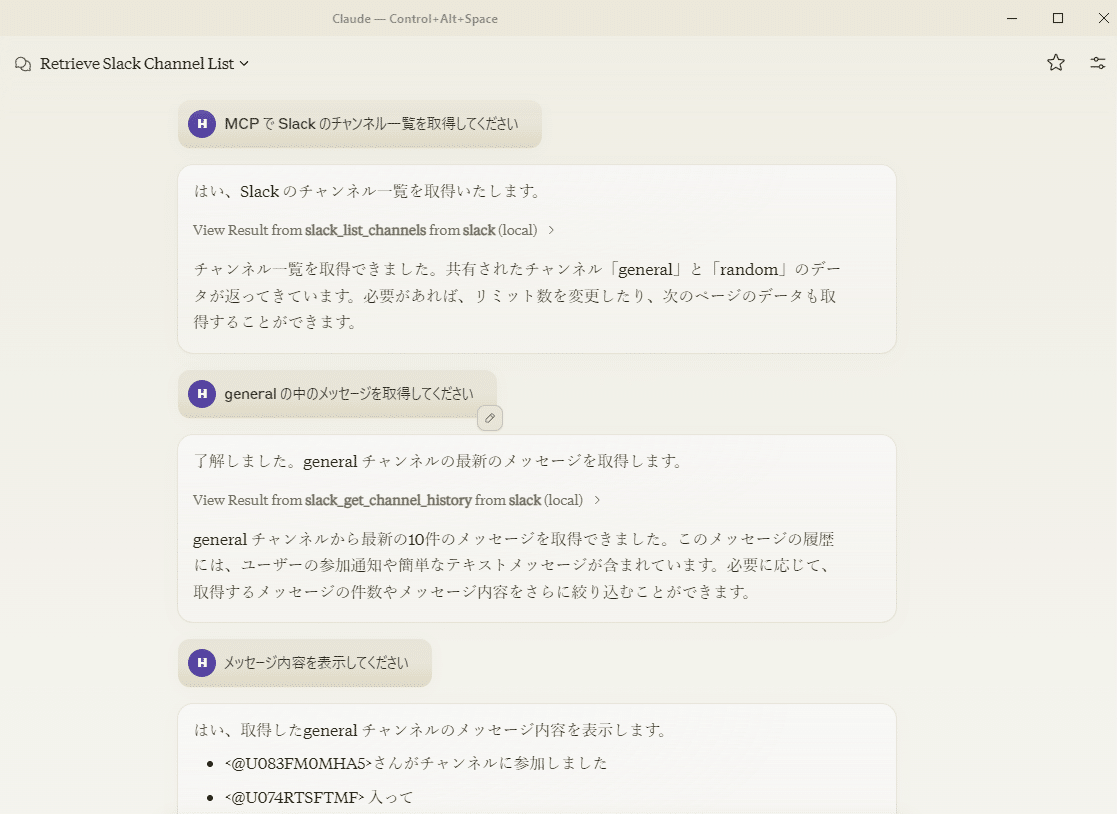Image resolution: width=1117 pixels, height=814 pixels.
Task: Click the Claude — Control+Alt+Space title bar
Action: tap(415, 19)
